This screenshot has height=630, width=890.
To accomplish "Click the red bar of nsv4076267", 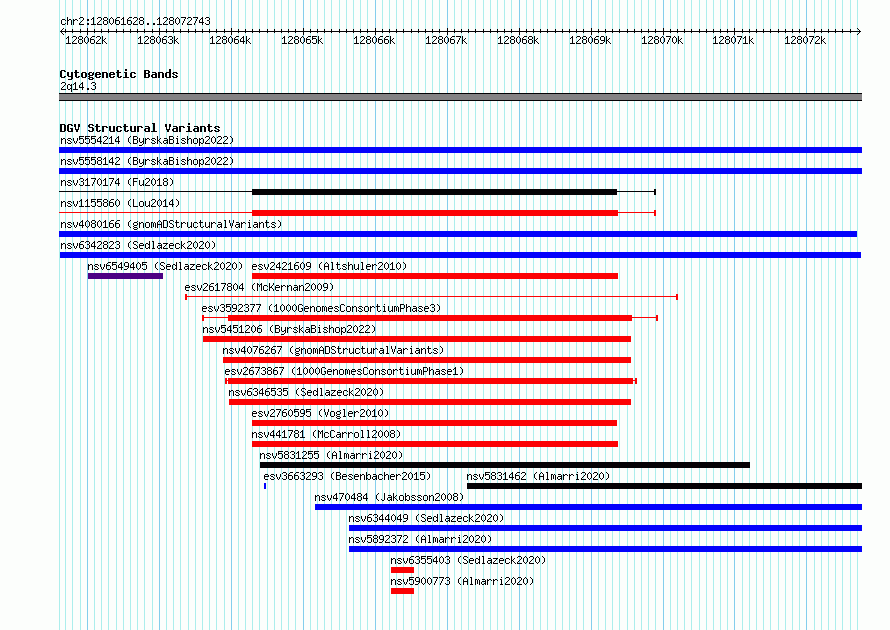I will (x=427, y=360).
